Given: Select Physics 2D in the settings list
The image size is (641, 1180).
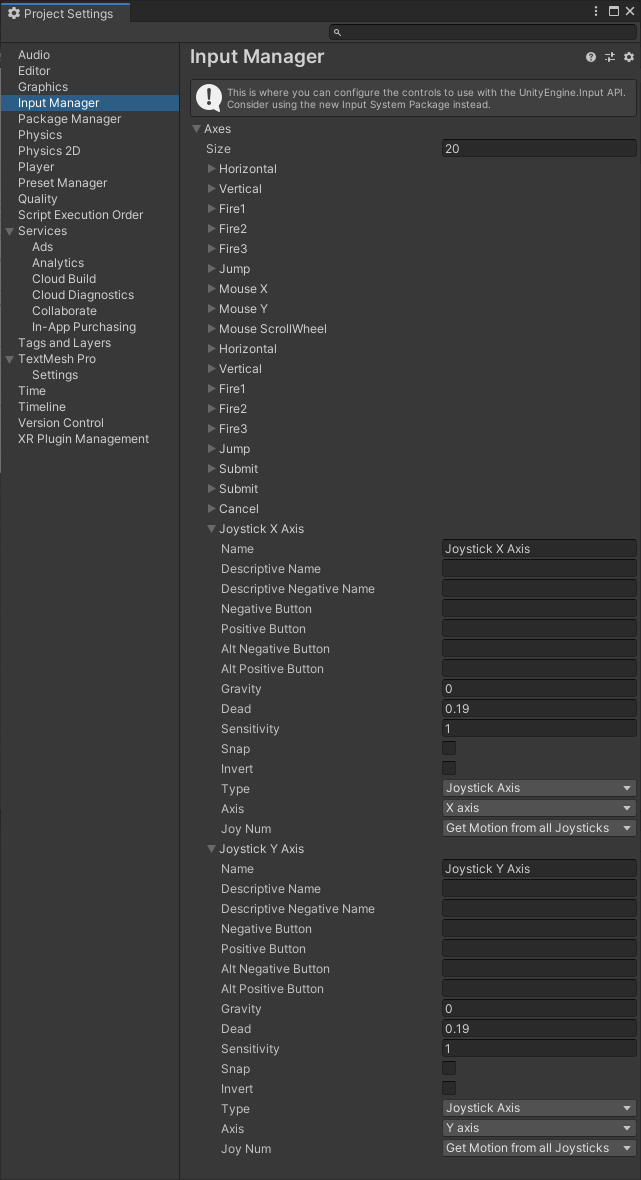Looking at the screenshot, I should [x=49, y=151].
